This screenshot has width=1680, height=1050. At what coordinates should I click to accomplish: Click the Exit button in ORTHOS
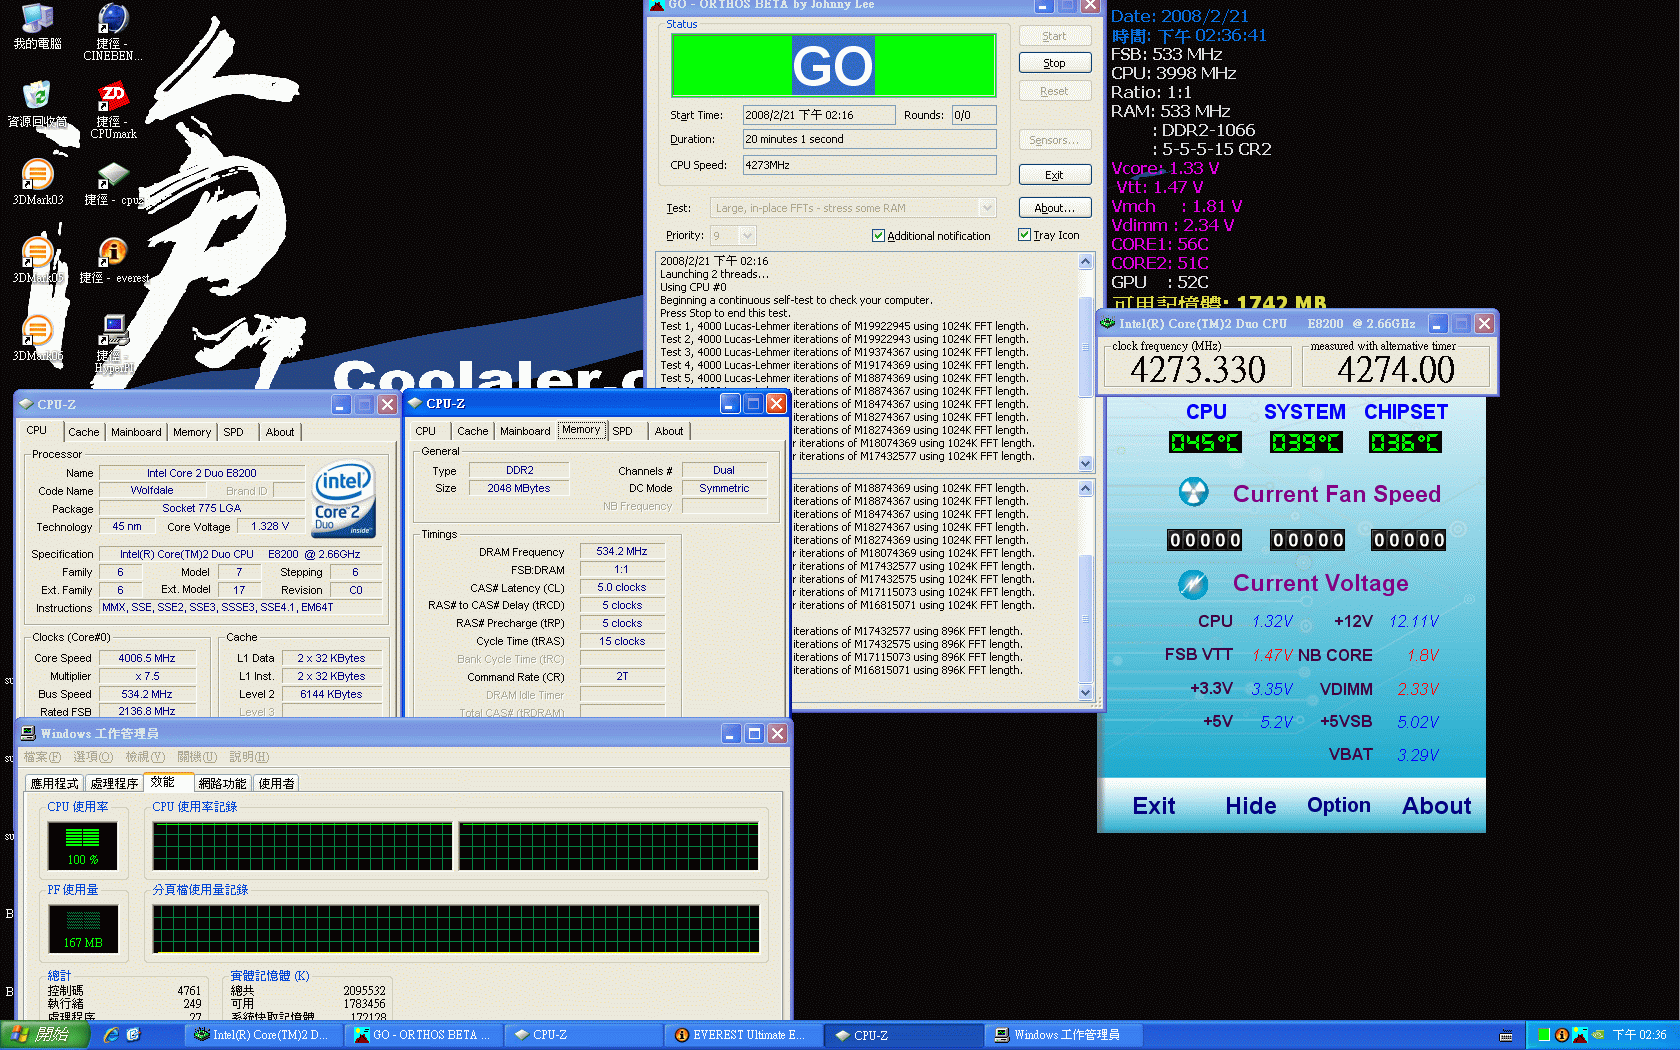[1055, 175]
